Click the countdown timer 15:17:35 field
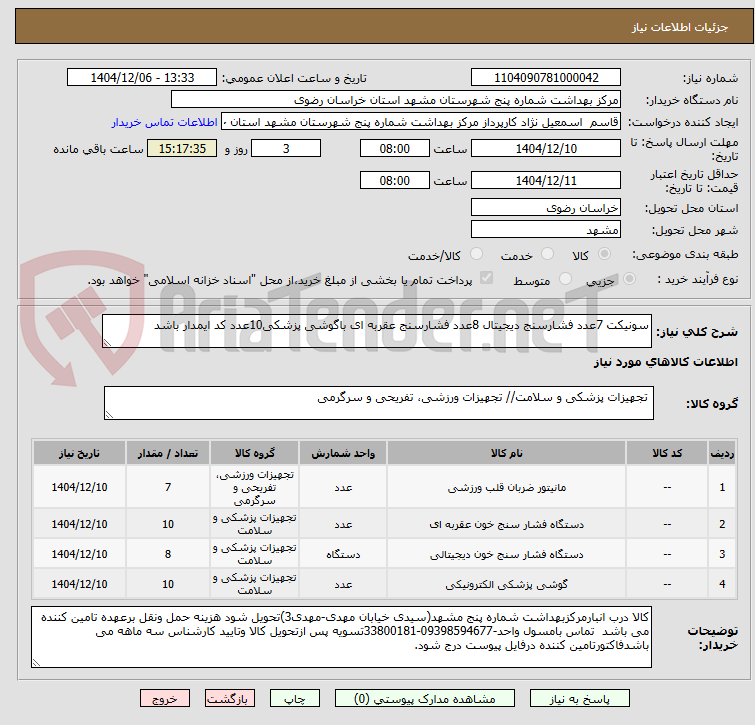755x725 pixels. [182, 148]
